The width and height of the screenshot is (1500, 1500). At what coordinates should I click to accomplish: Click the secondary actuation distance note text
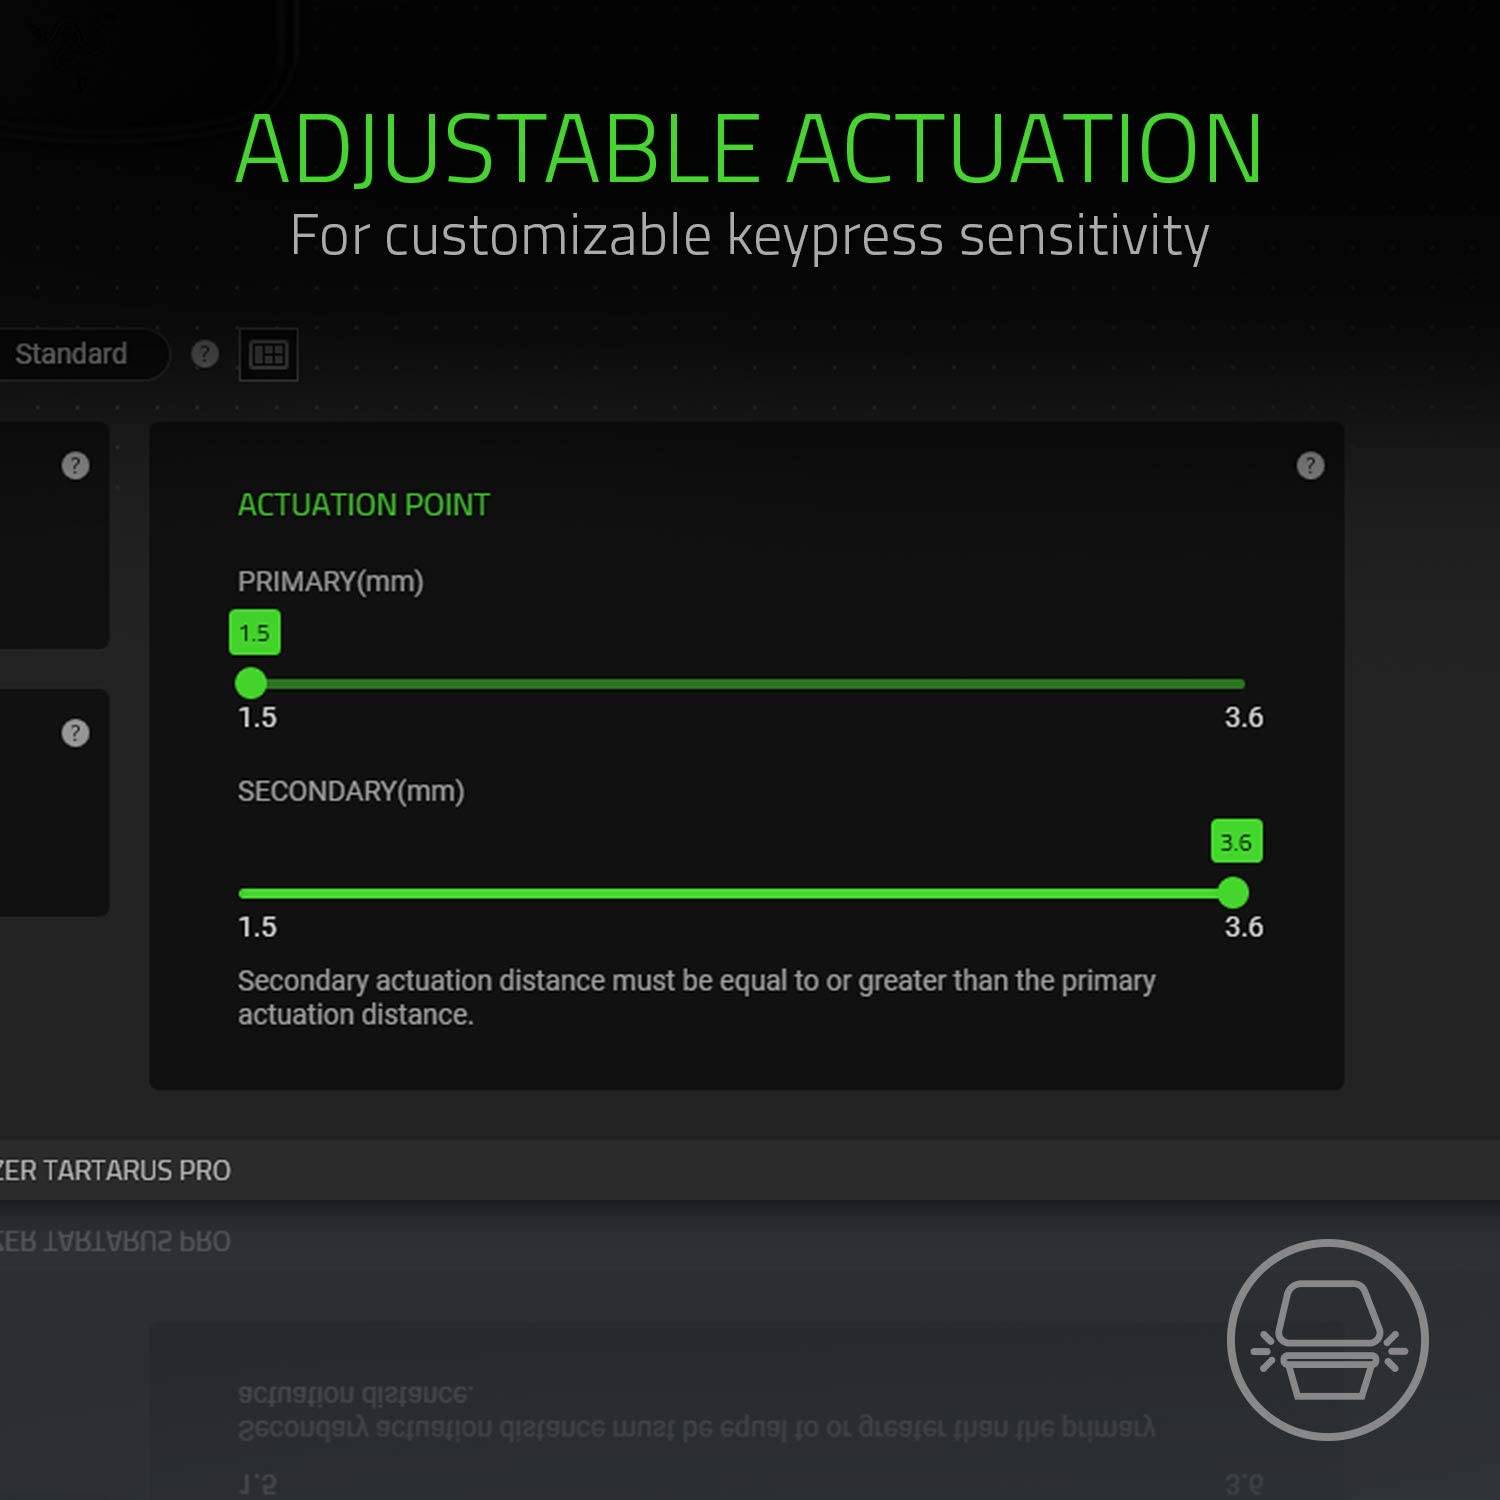click(x=695, y=997)
